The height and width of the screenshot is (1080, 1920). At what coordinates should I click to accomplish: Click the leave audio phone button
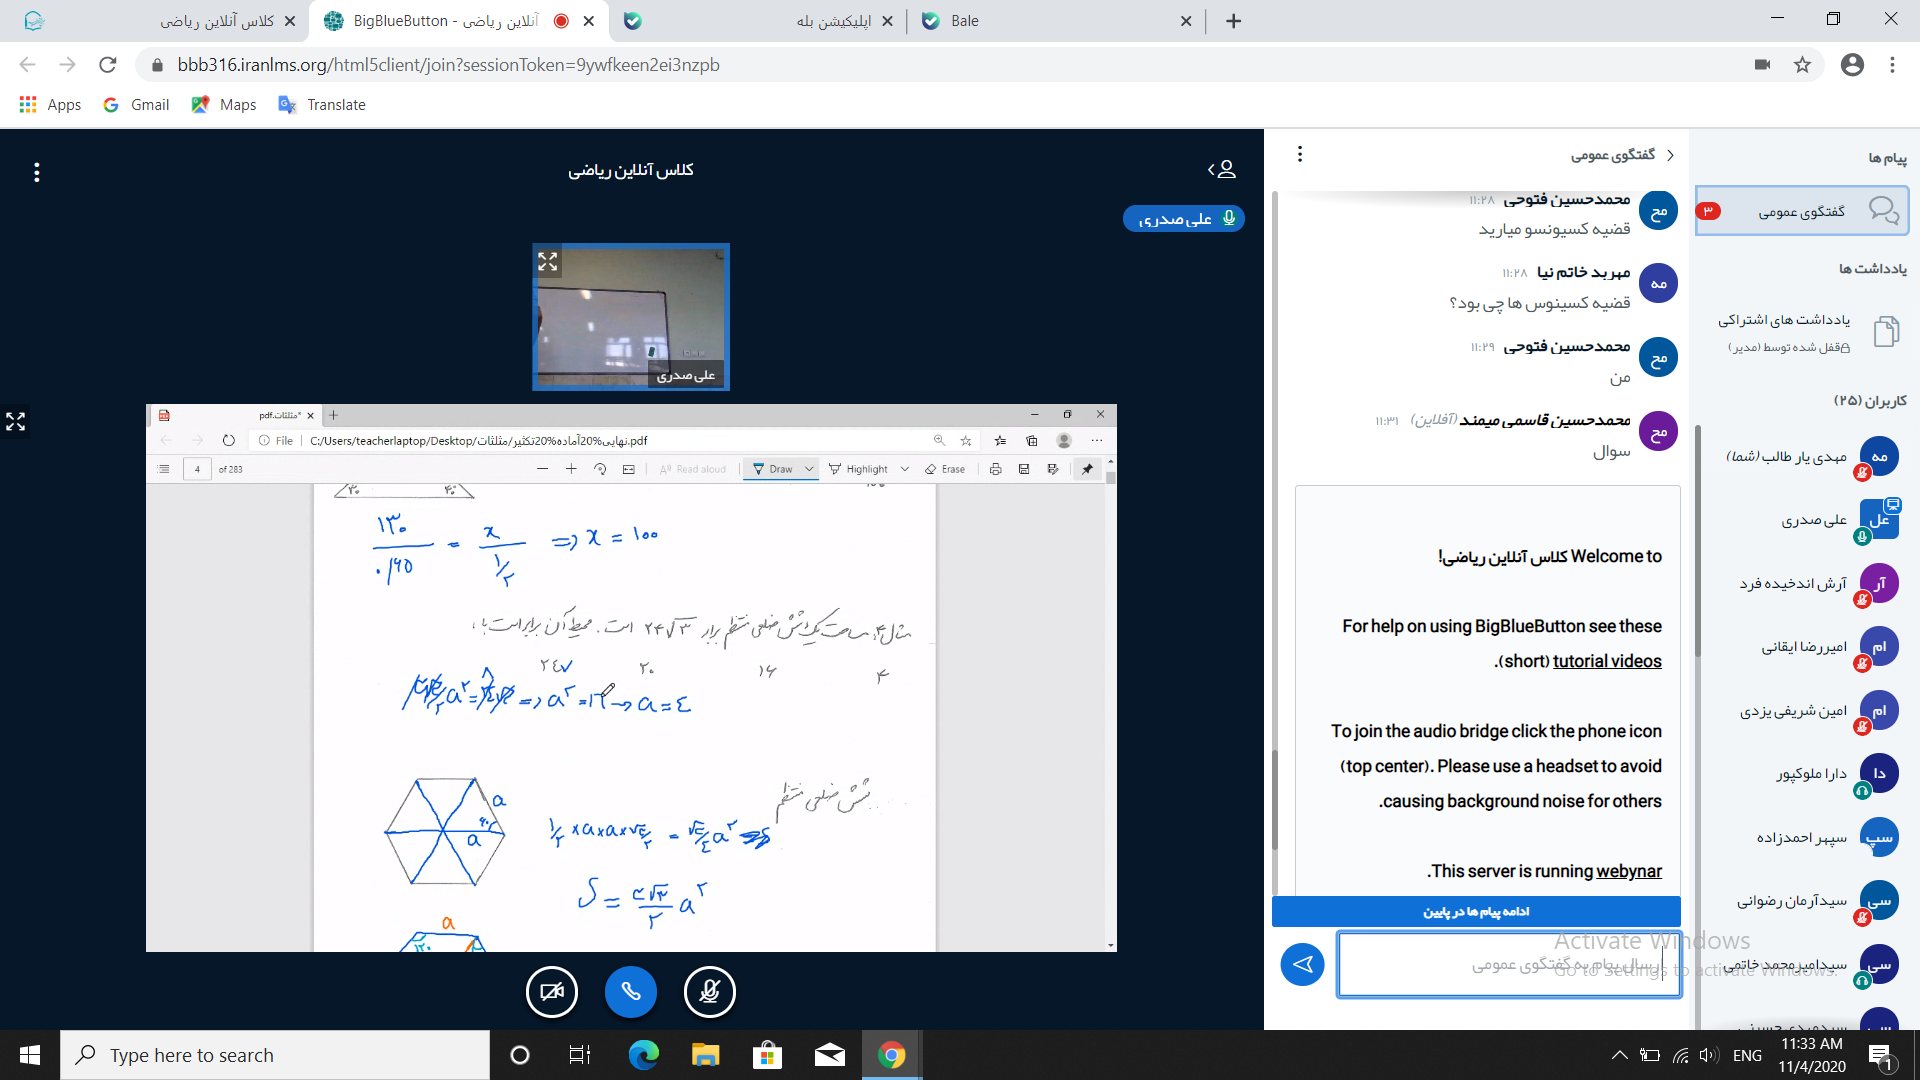pos(630,992)
